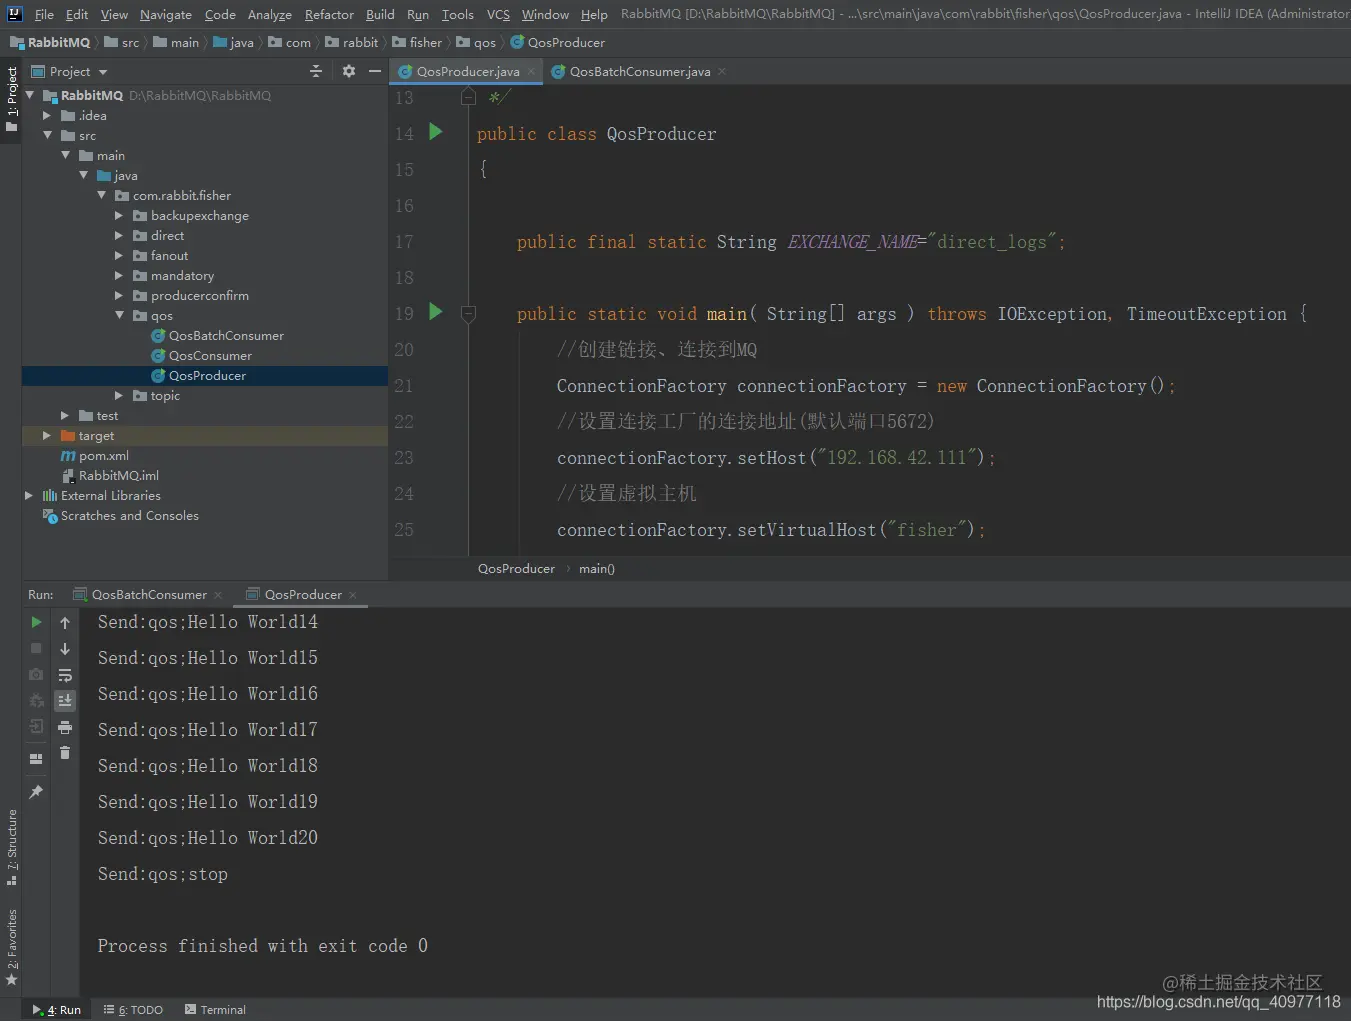The width and height of the screenshot is (1351, 1021).
Task: Switch to QosBatchConsumer.java editor tab
Action: [639, 72]
